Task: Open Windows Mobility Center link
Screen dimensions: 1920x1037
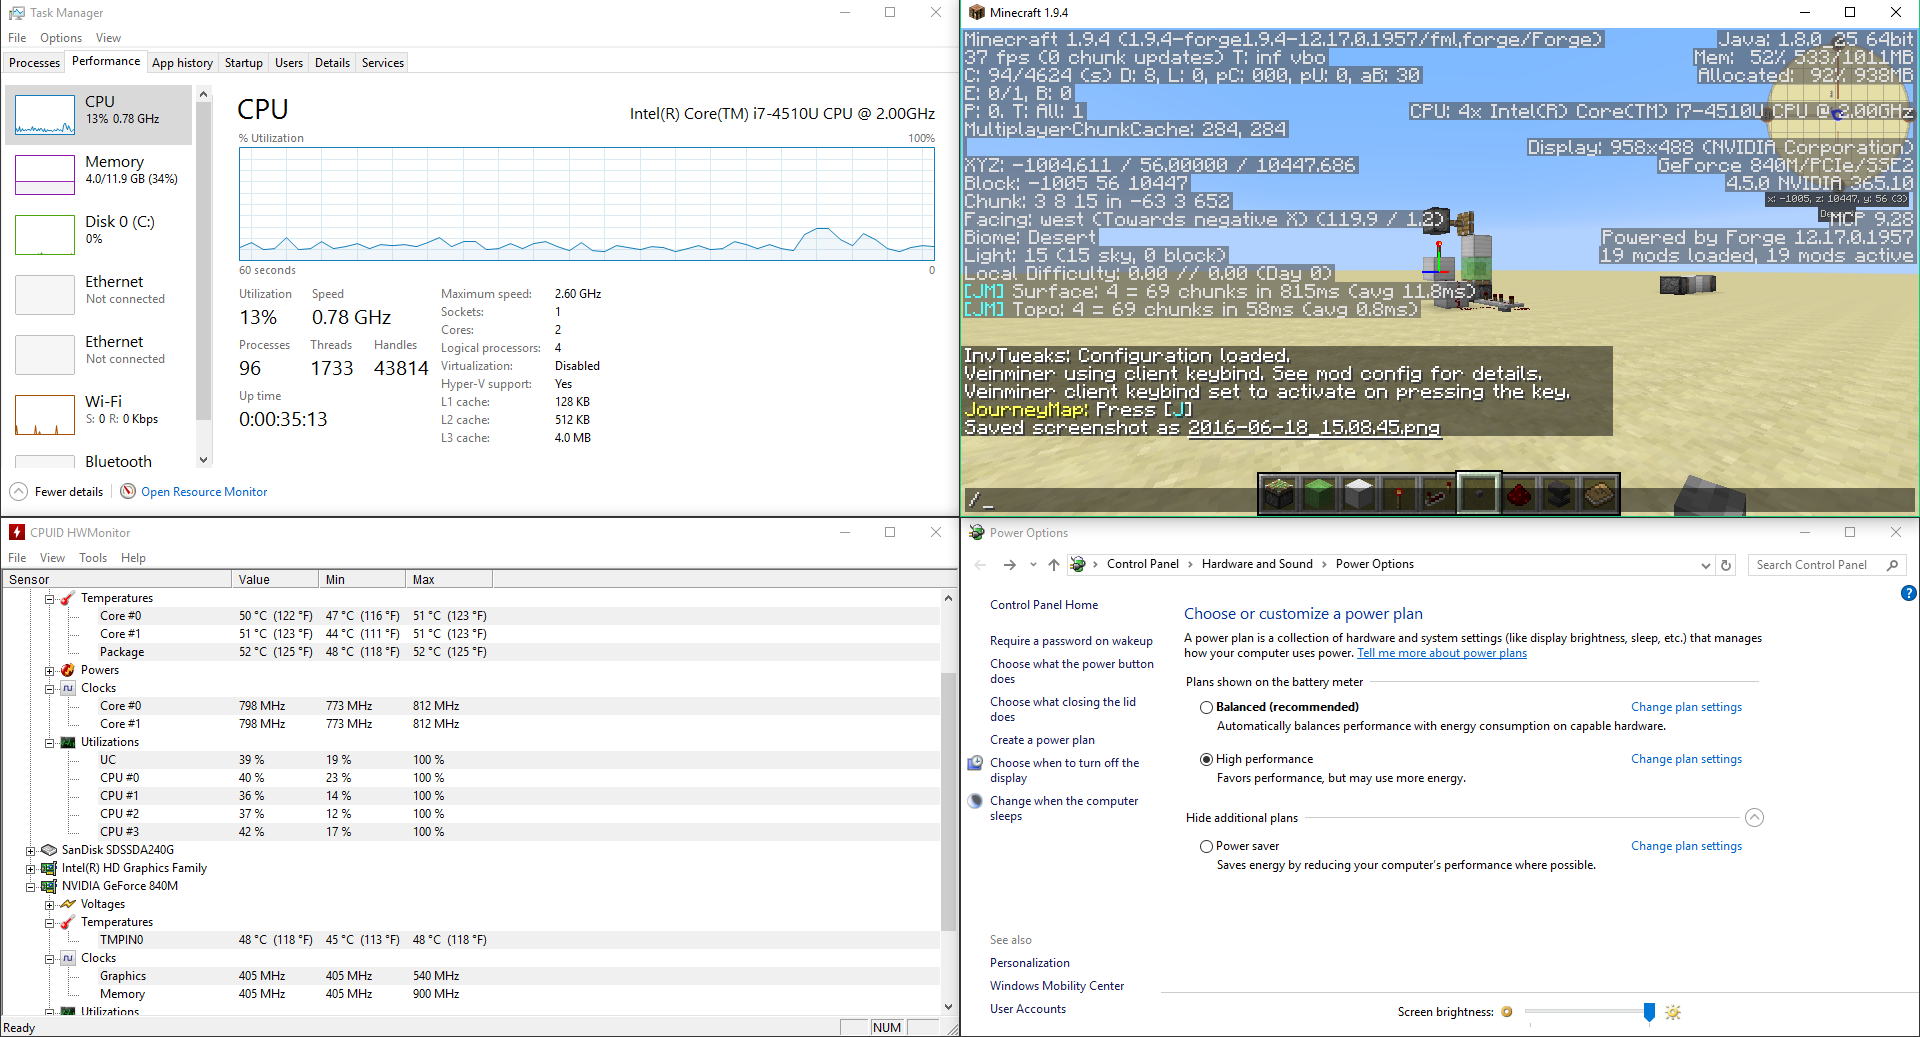Action: click(1057, 986)
